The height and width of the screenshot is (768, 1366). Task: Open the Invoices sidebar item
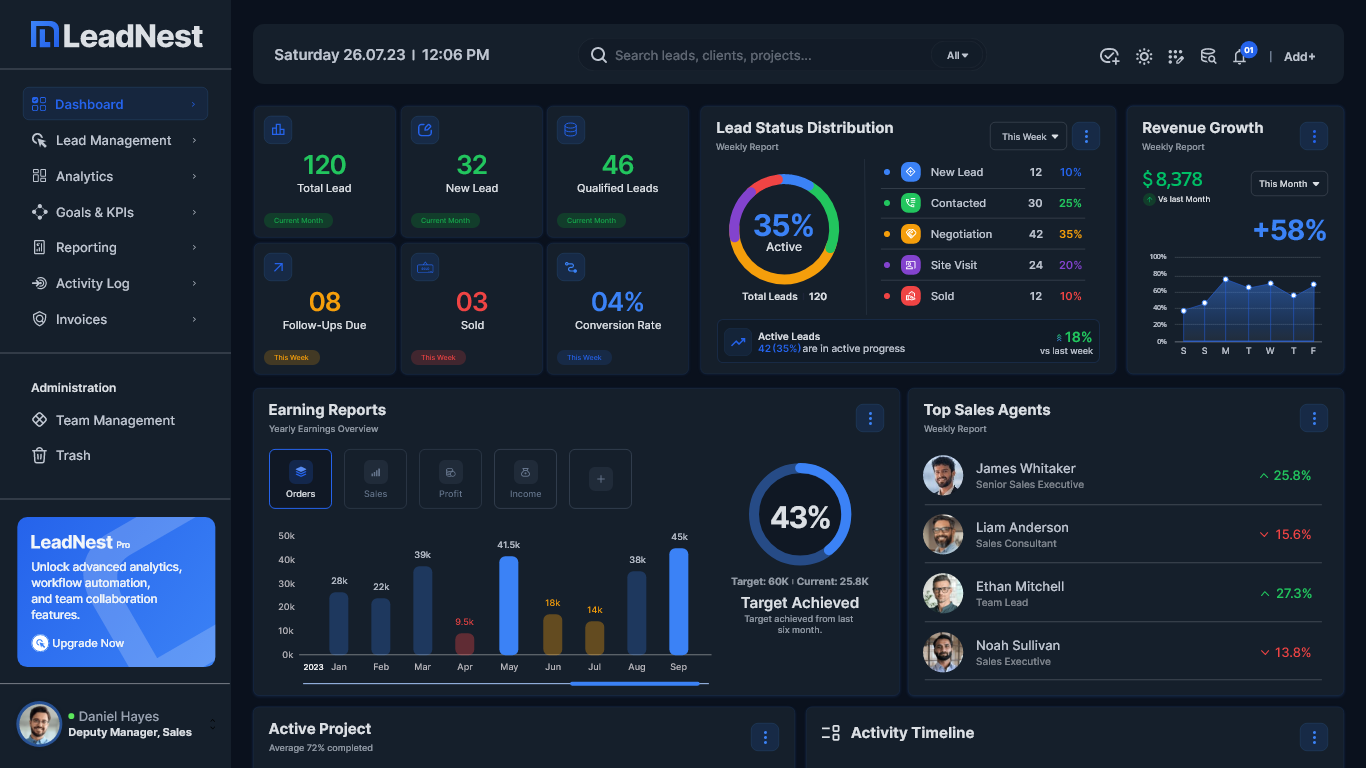click(115, 319)
